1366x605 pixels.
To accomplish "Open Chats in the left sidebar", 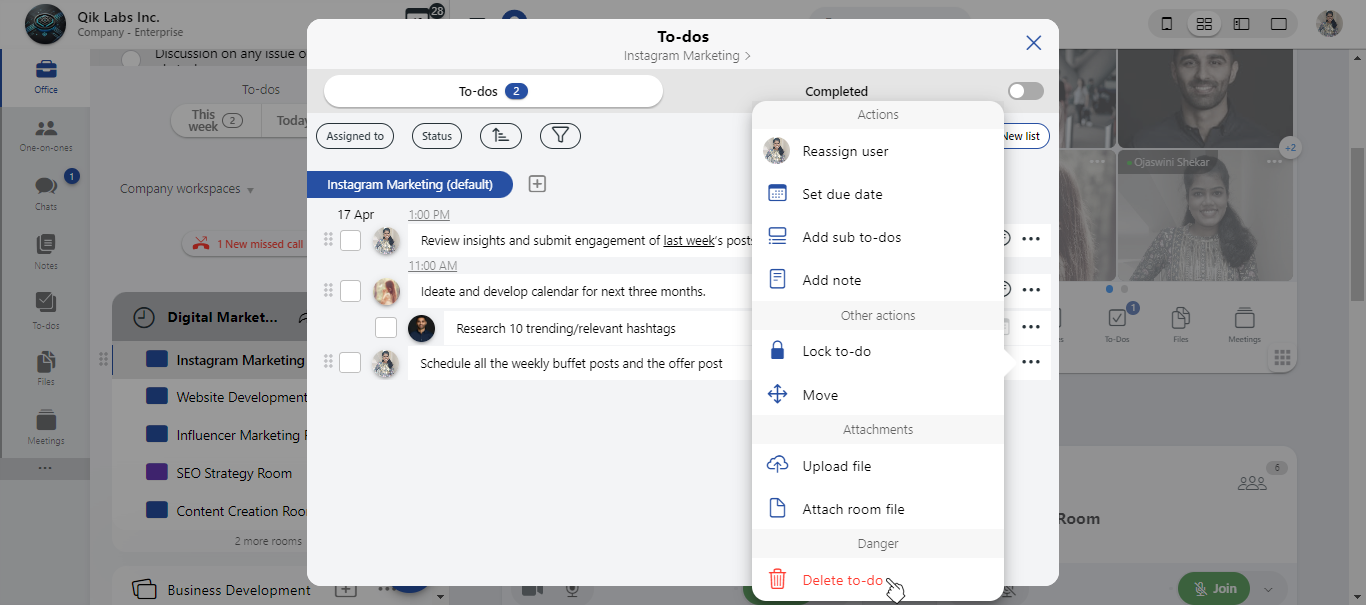I will [46, 192].
